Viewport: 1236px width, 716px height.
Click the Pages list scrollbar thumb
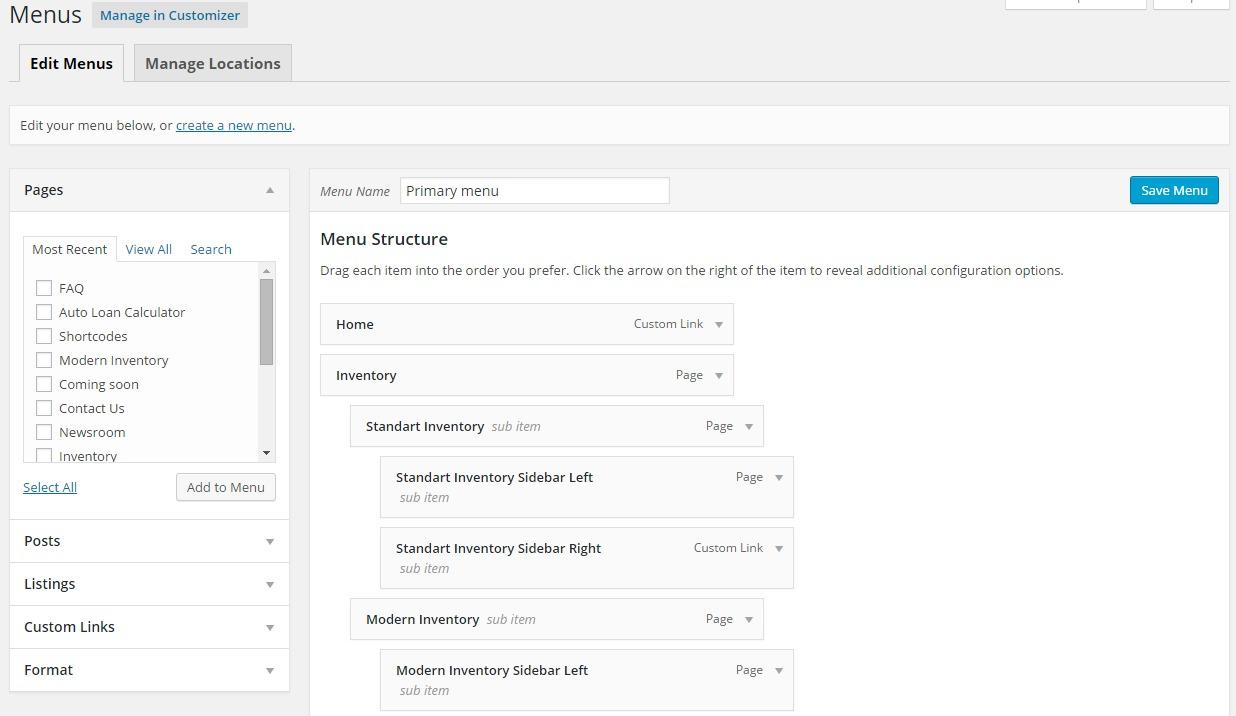266,321
